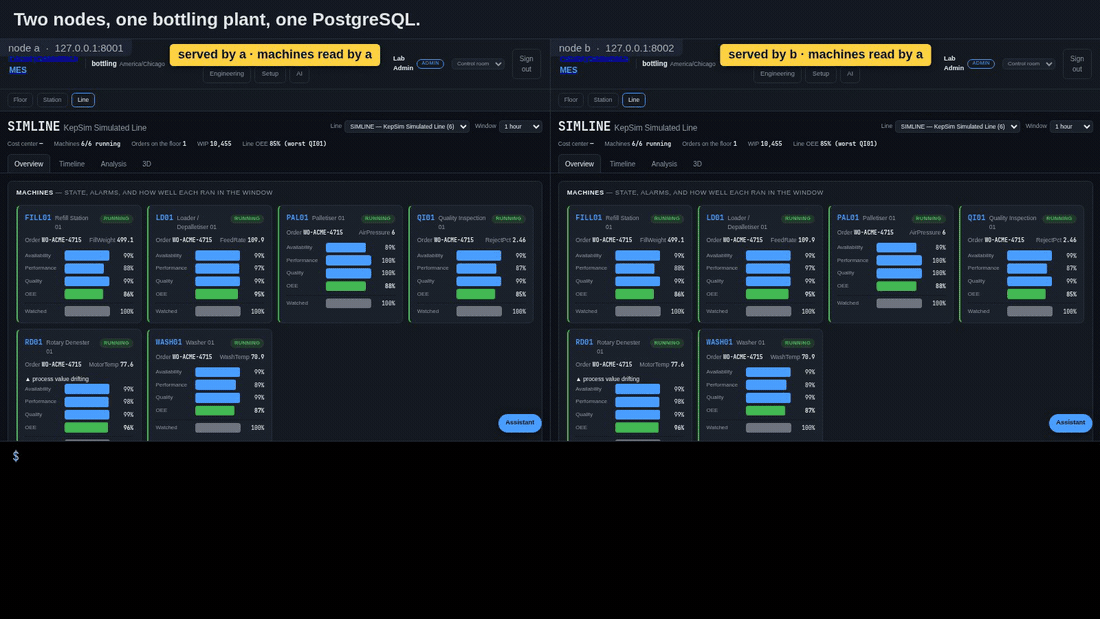Click the AI button in node a pane

pos(300,74)
